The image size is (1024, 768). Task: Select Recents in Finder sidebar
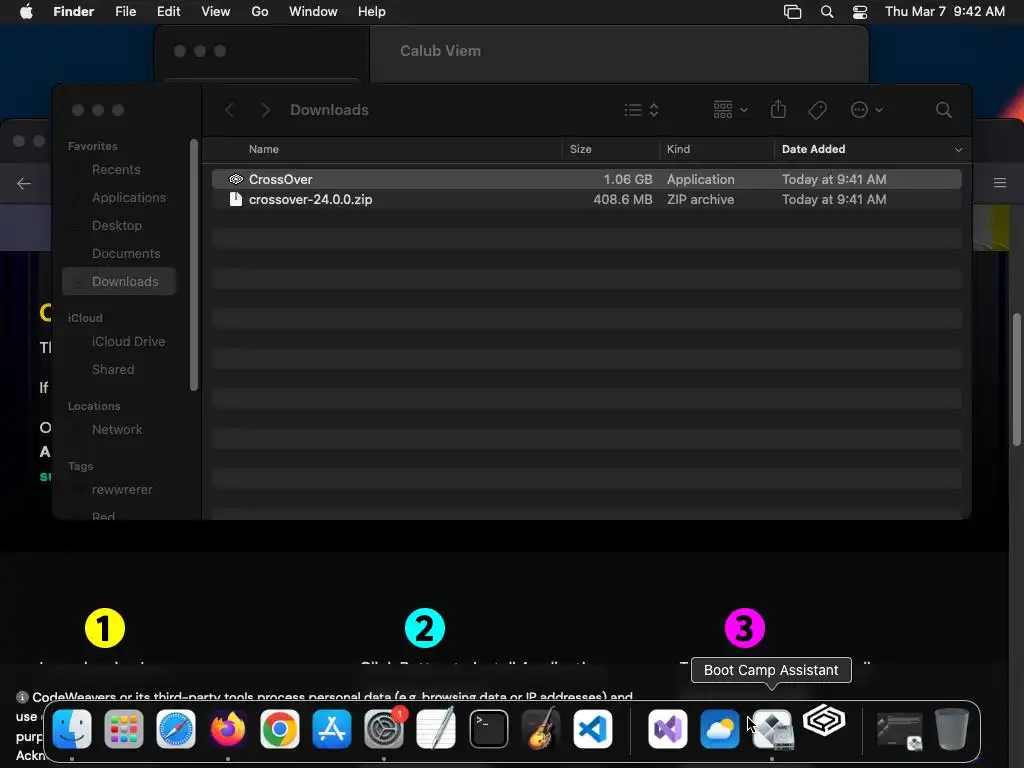116,170
